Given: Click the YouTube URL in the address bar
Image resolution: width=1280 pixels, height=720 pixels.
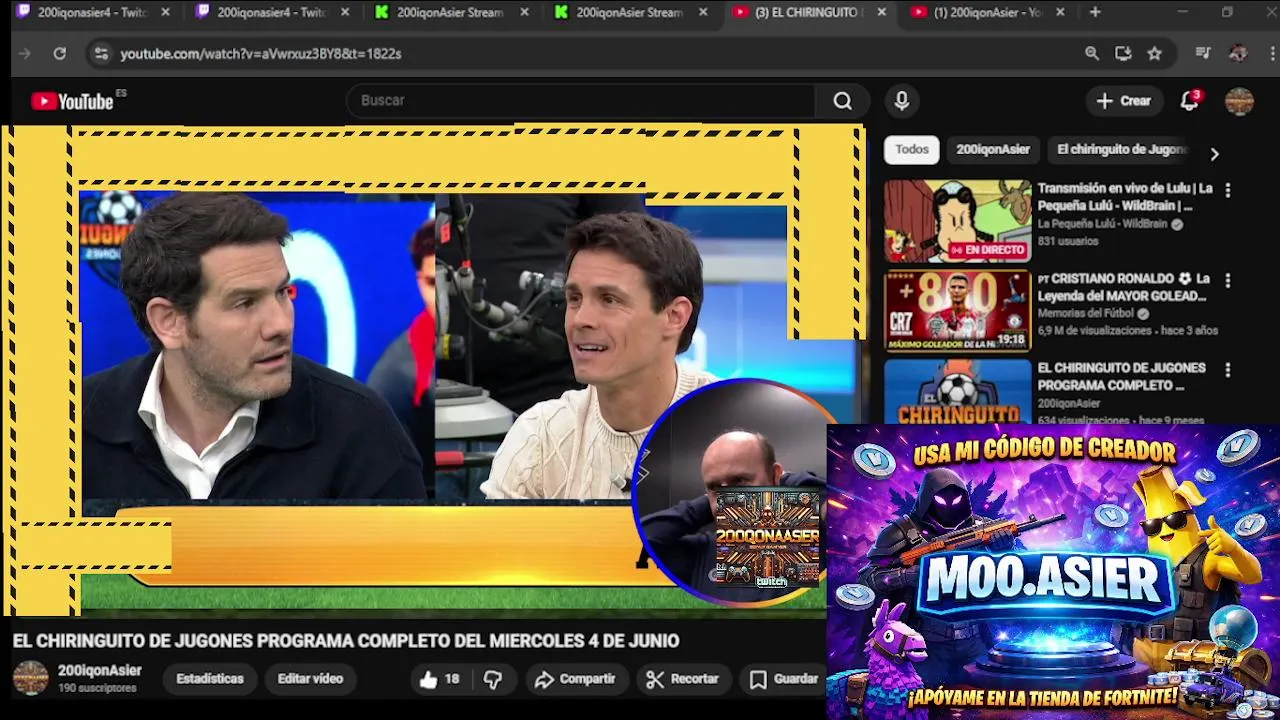Looking at the screenshot, I should click(261, 54).
